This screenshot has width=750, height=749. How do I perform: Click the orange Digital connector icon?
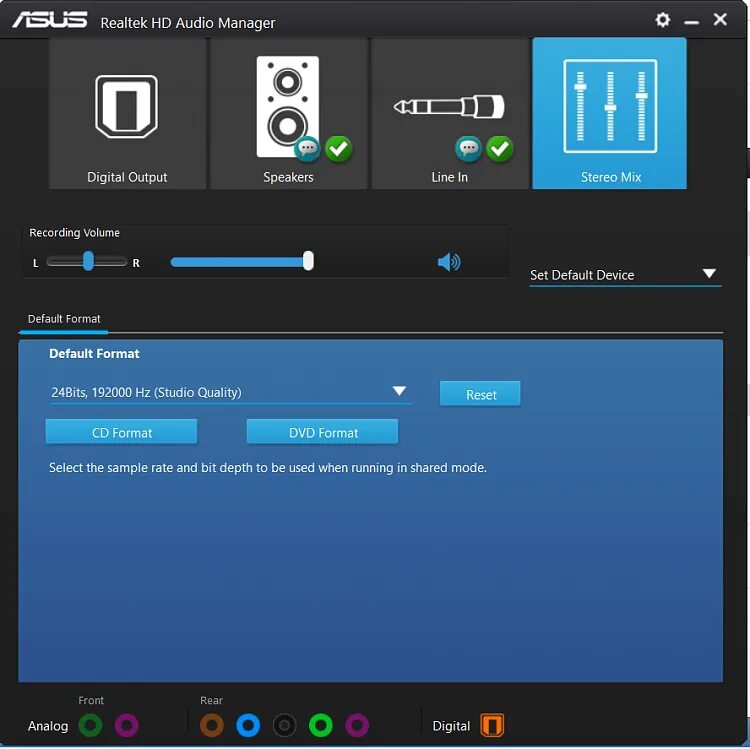pyautogui.click(x=492, y=725)
